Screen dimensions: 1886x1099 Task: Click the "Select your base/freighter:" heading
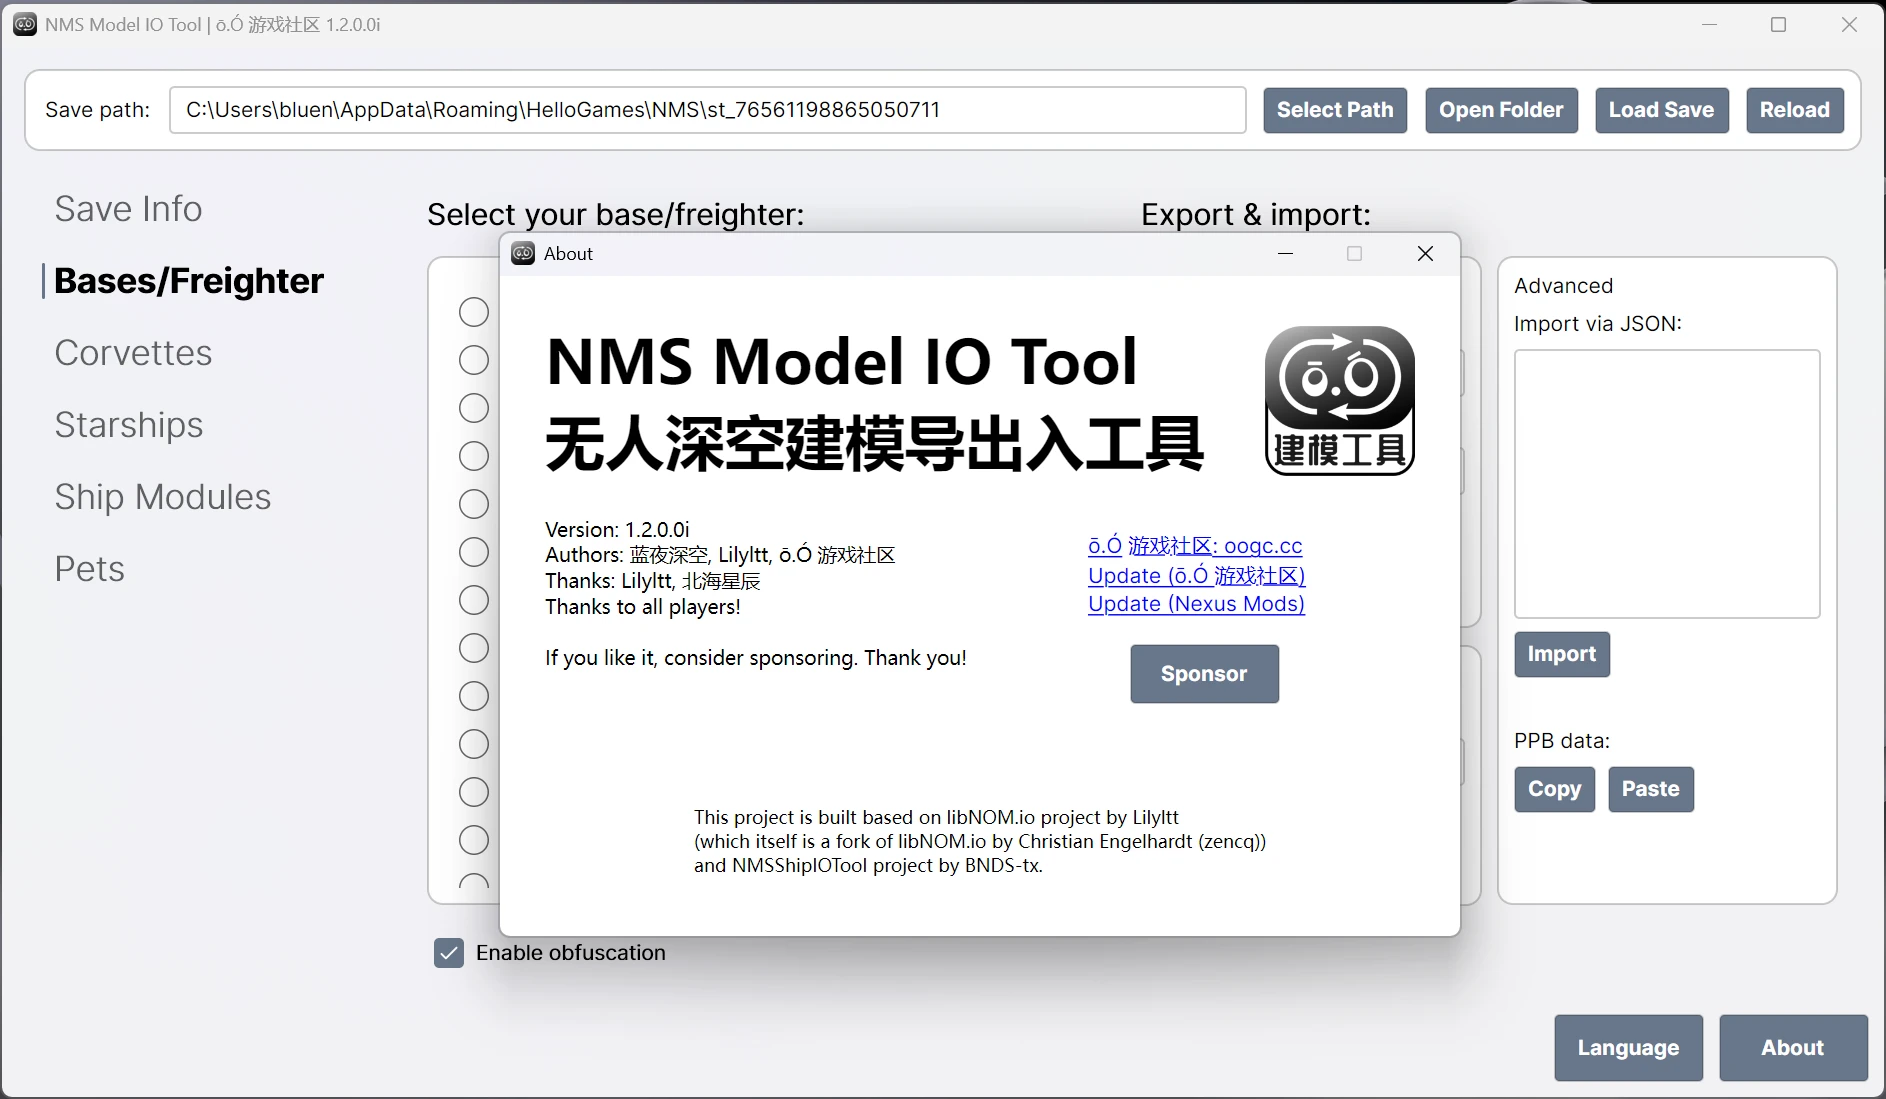[616, 215]
